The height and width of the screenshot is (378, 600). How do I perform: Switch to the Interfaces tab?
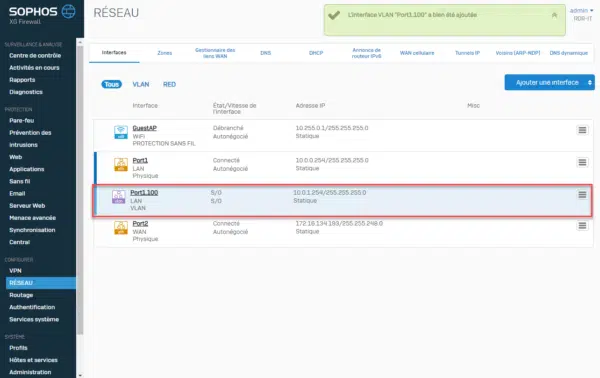point(114,52)
